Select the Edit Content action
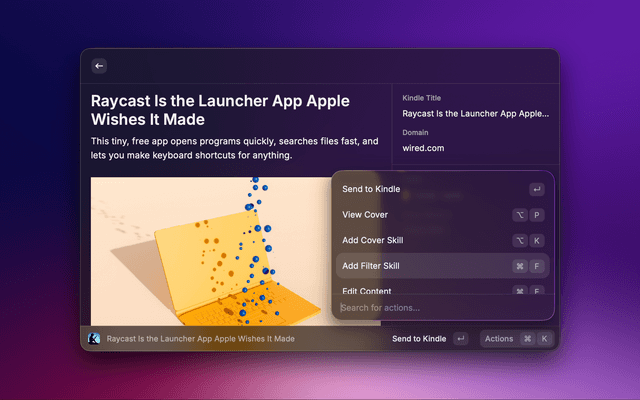This screenshot has height=400, width=640. point(367,290)
